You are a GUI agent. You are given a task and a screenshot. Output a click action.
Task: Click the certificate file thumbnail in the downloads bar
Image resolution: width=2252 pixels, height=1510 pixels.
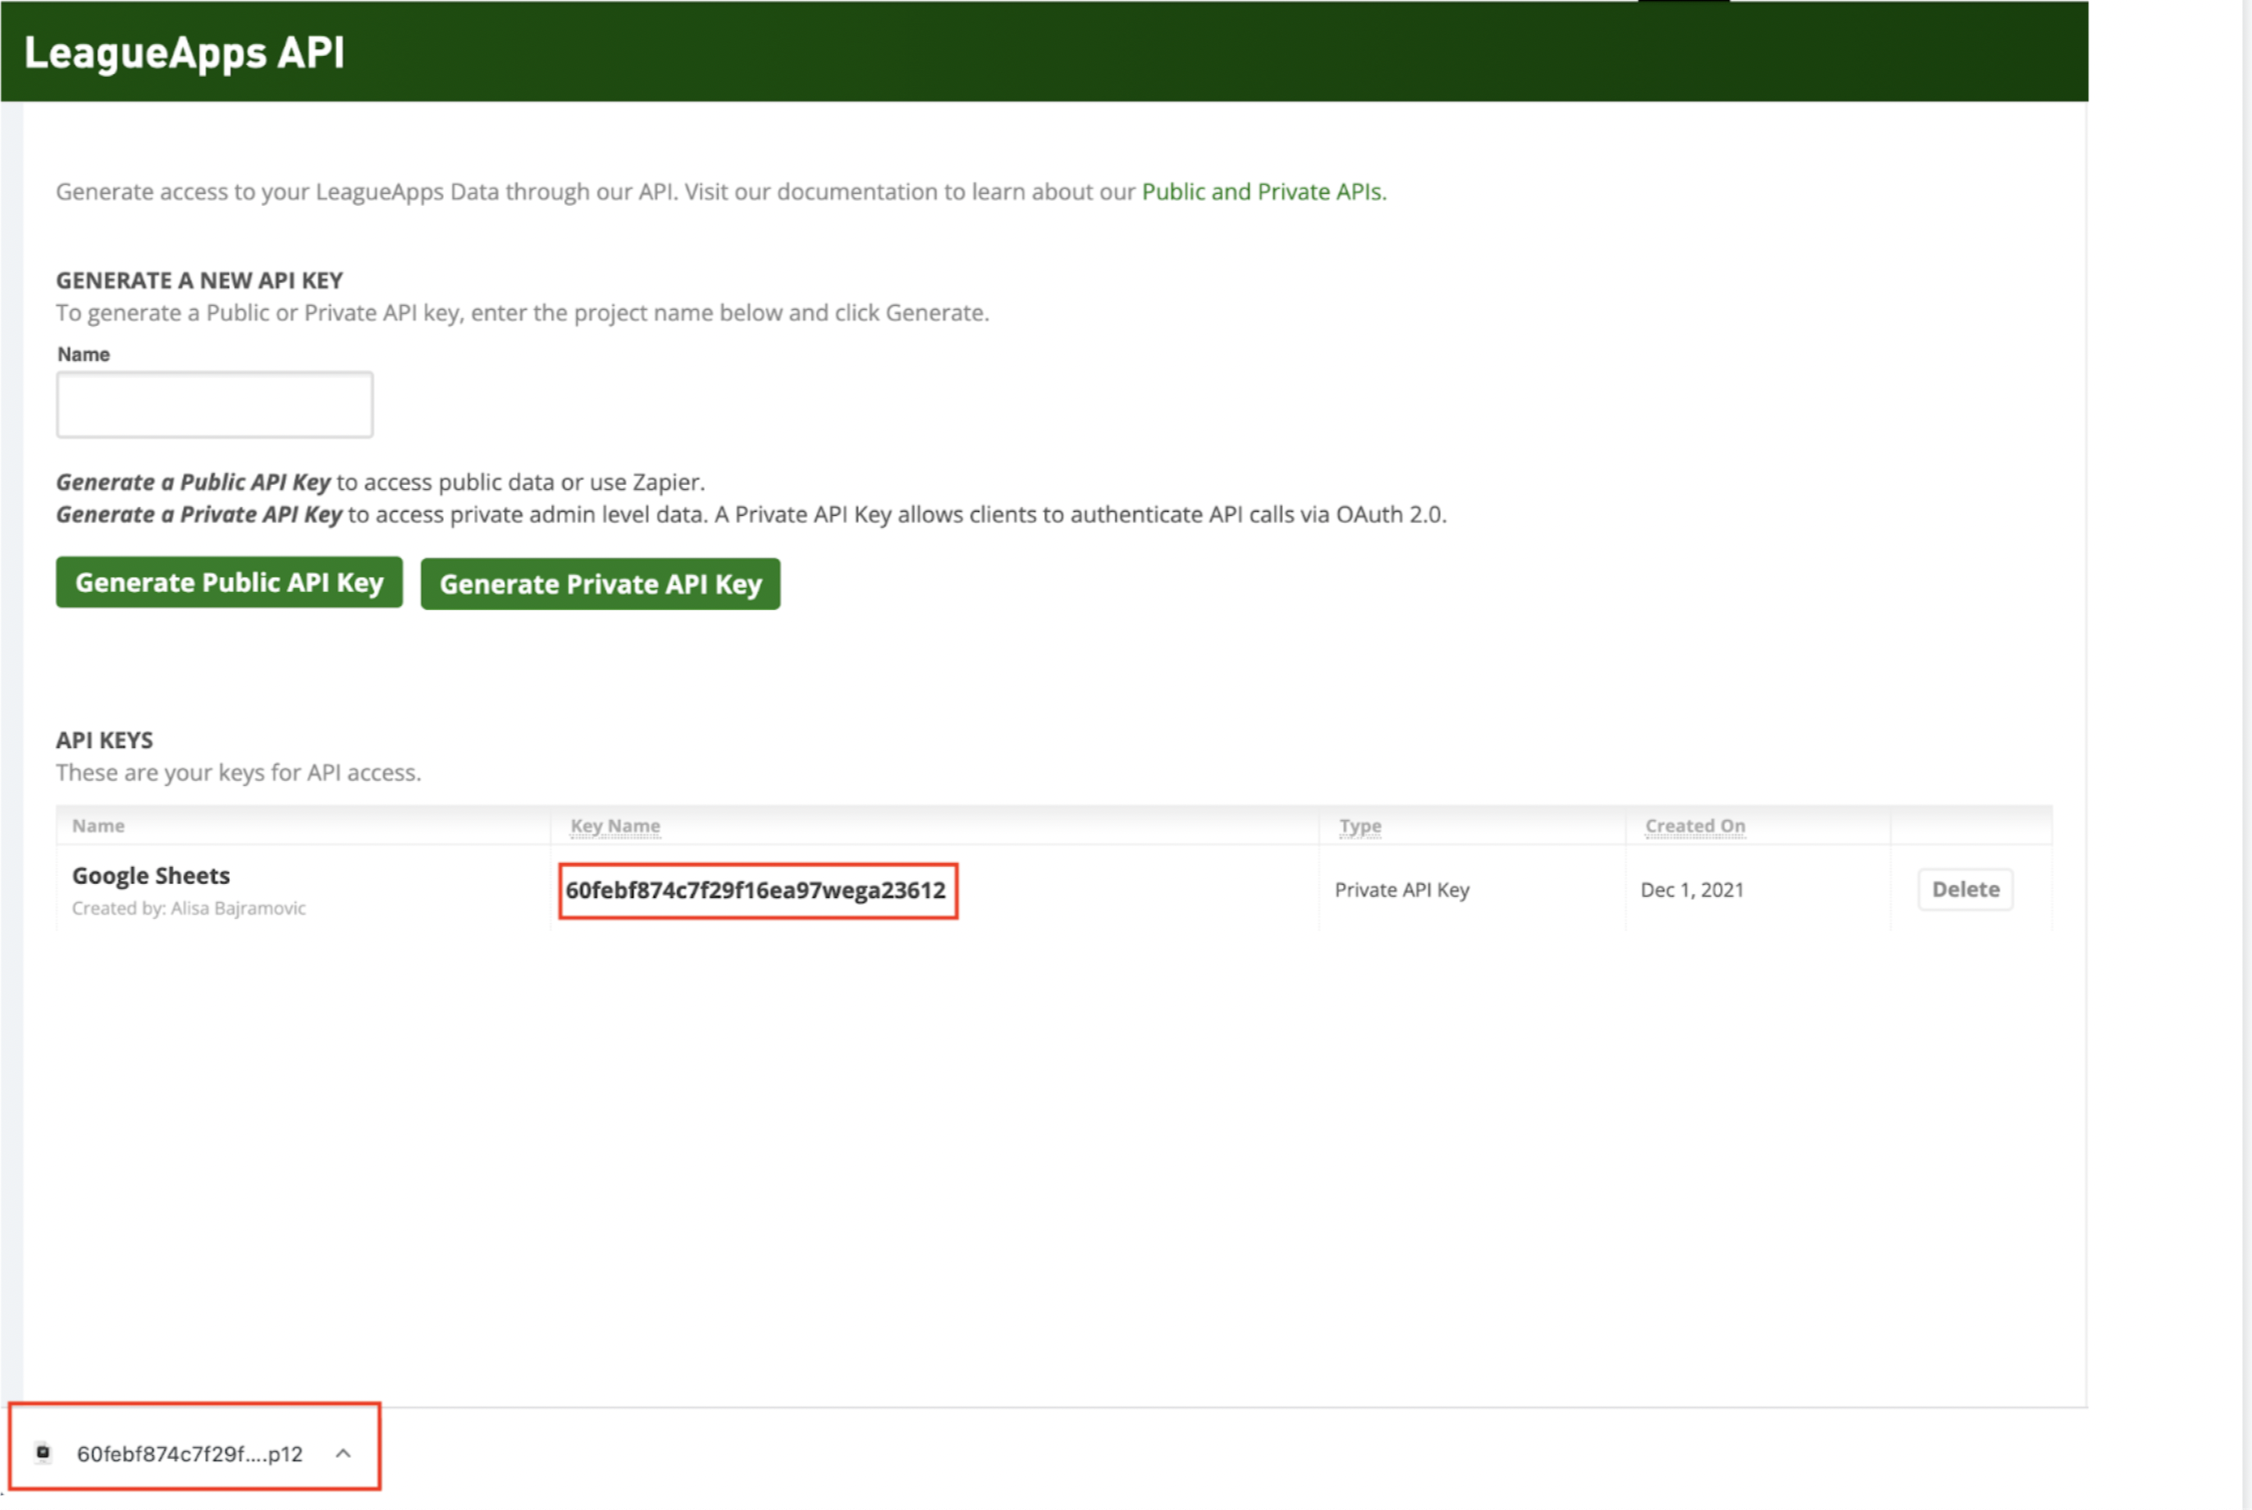tap(42, 1452)
